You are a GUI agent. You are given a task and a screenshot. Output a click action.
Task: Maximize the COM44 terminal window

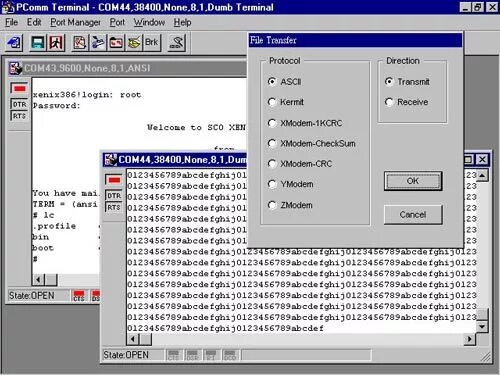[468, 160]
